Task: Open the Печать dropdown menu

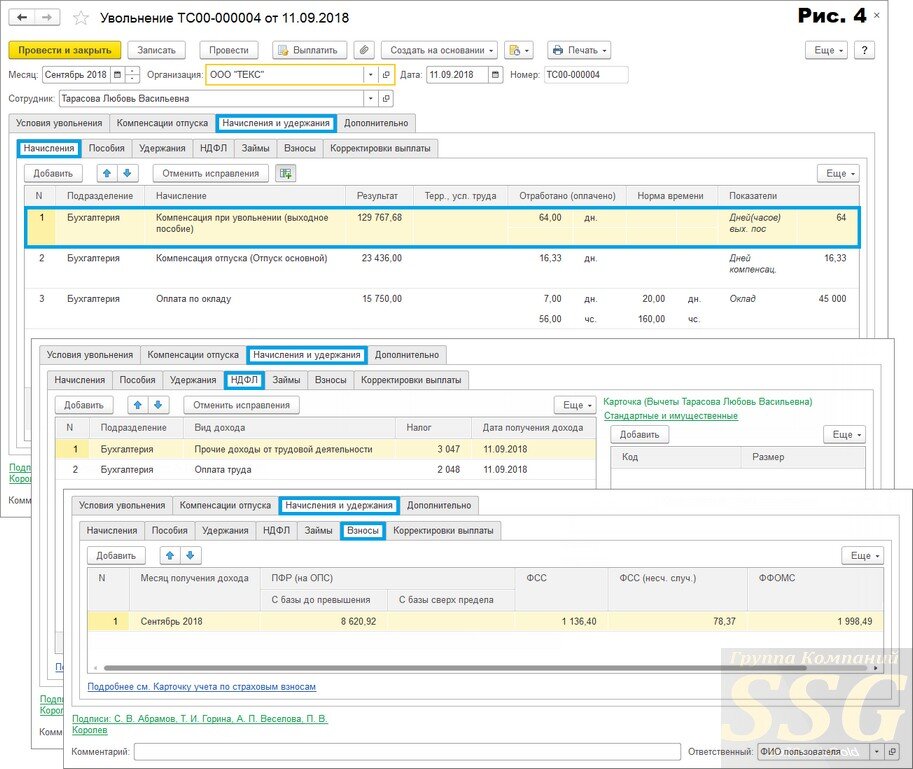Action: pos(579,50)
